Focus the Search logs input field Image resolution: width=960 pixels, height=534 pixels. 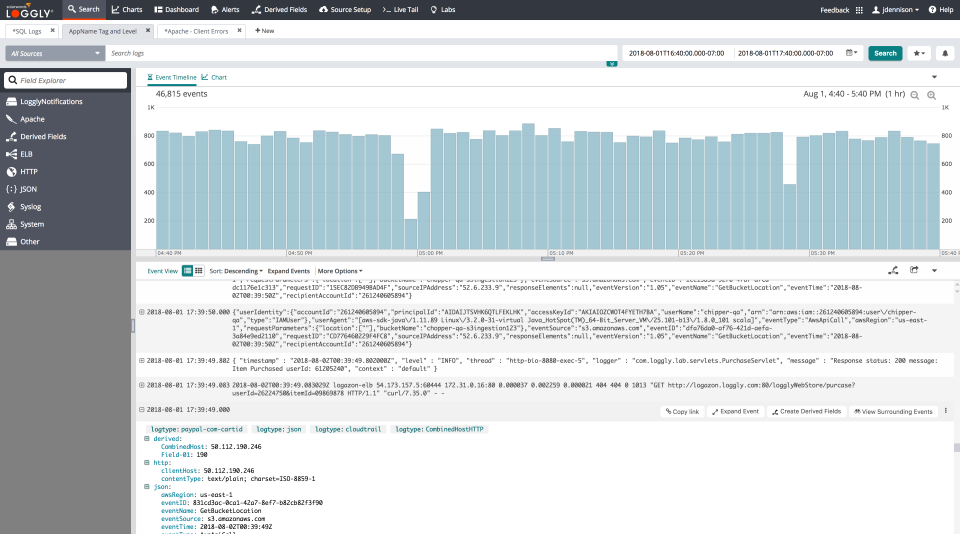(361, 53)
